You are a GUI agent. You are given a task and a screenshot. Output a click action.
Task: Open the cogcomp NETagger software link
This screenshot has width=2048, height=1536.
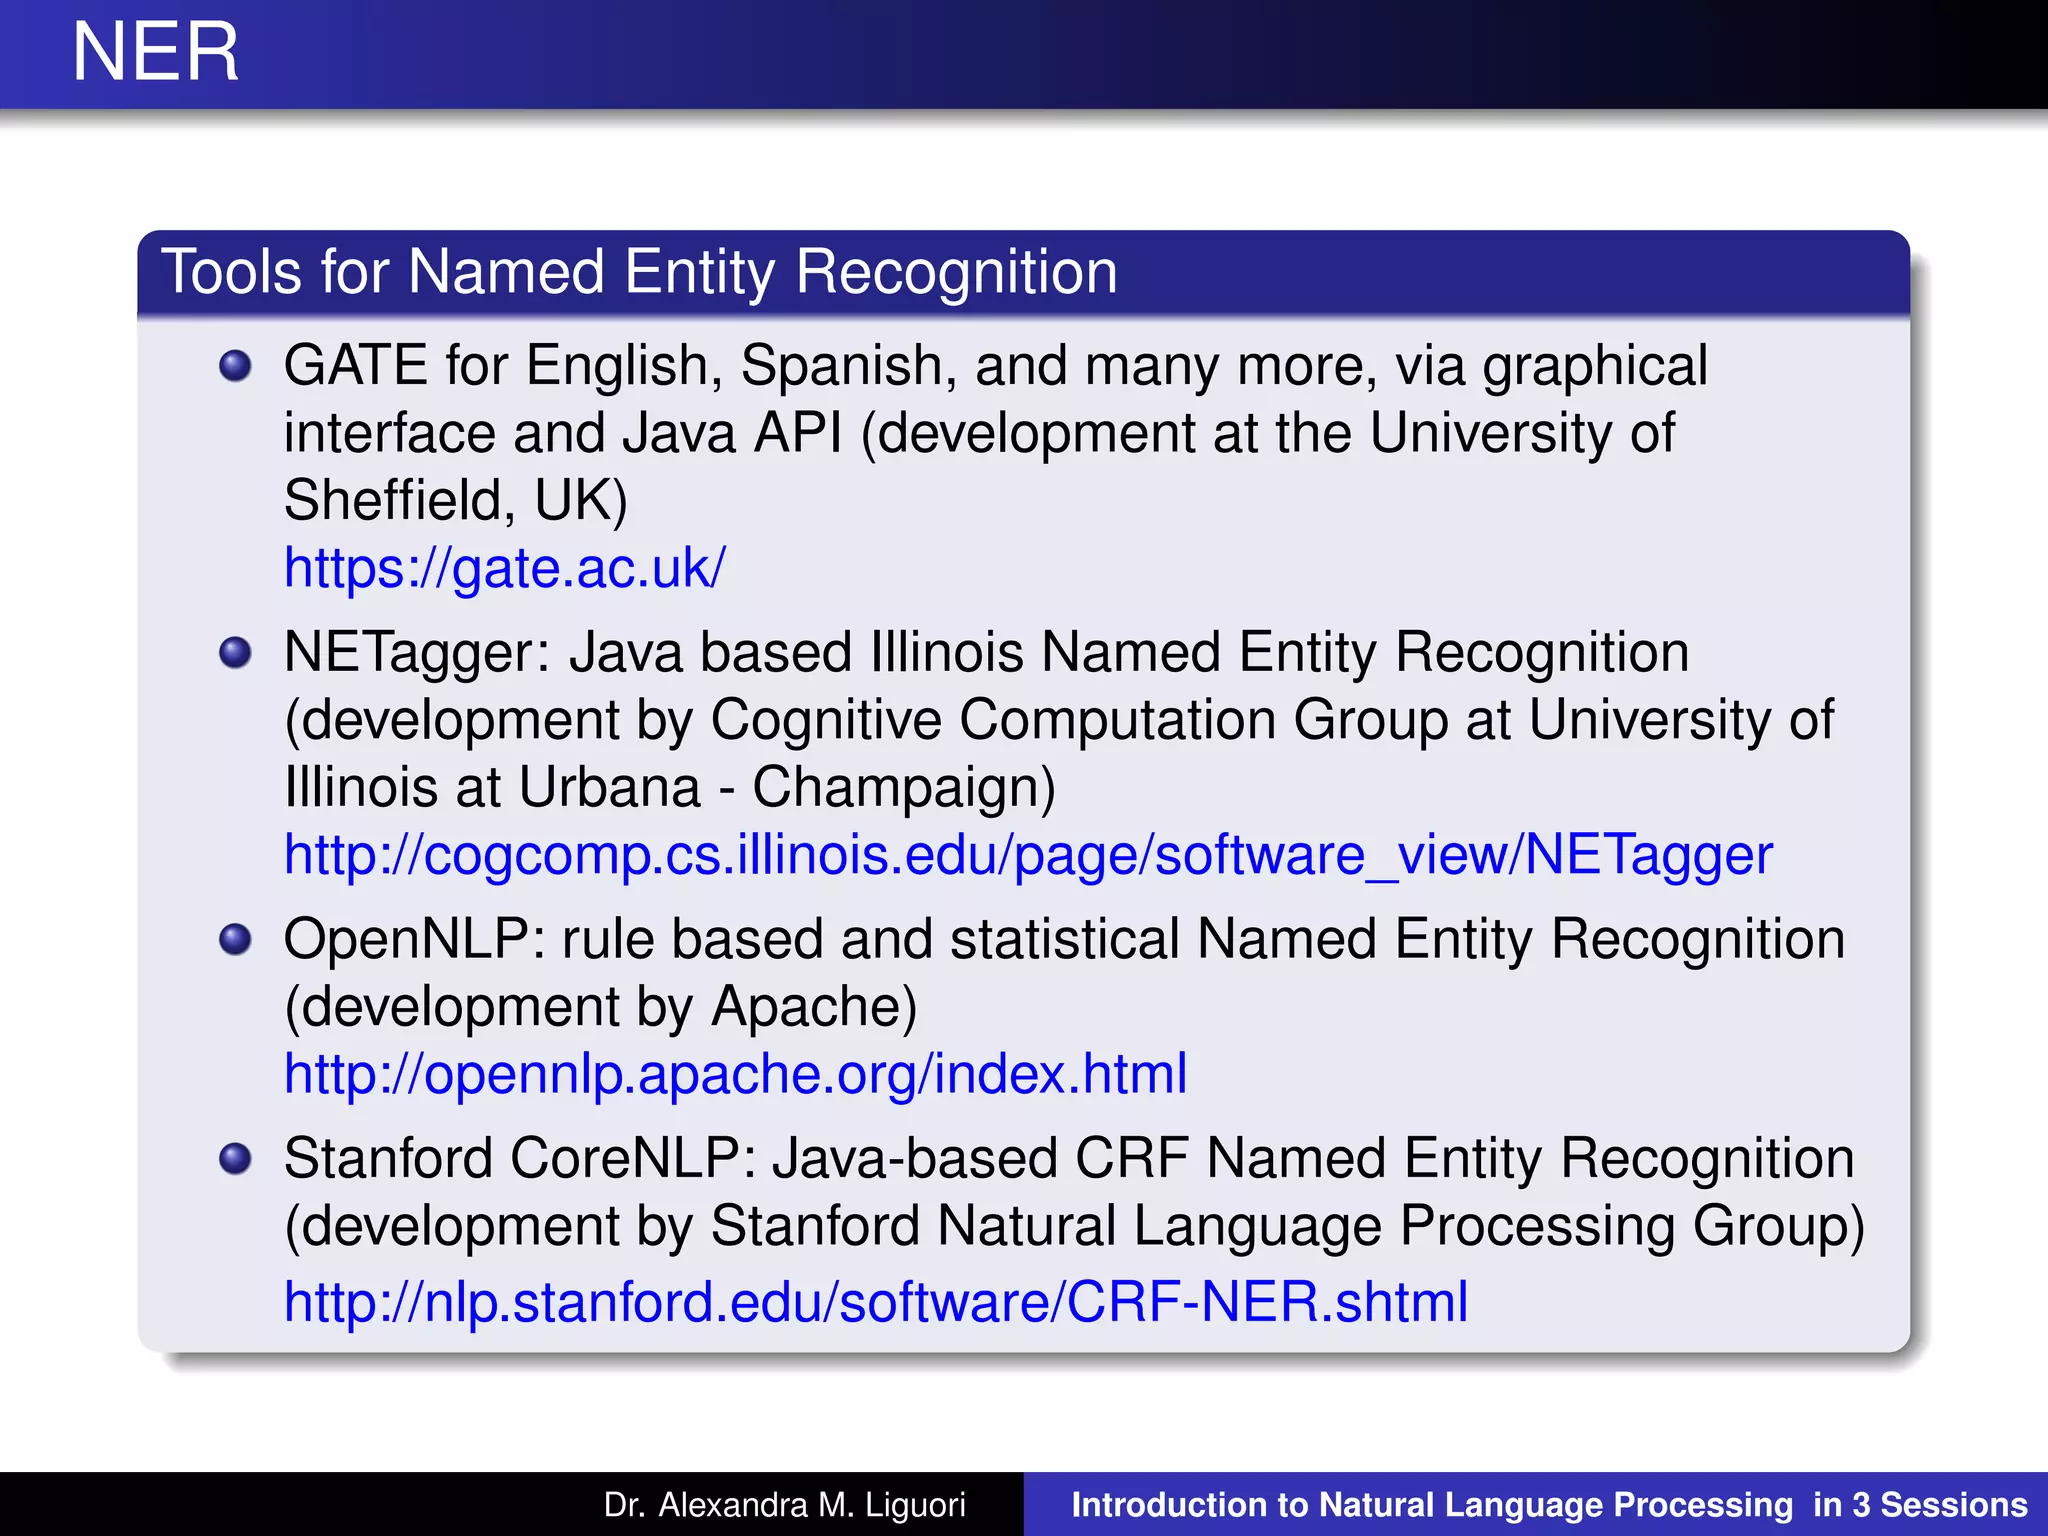pos(1028,855)
